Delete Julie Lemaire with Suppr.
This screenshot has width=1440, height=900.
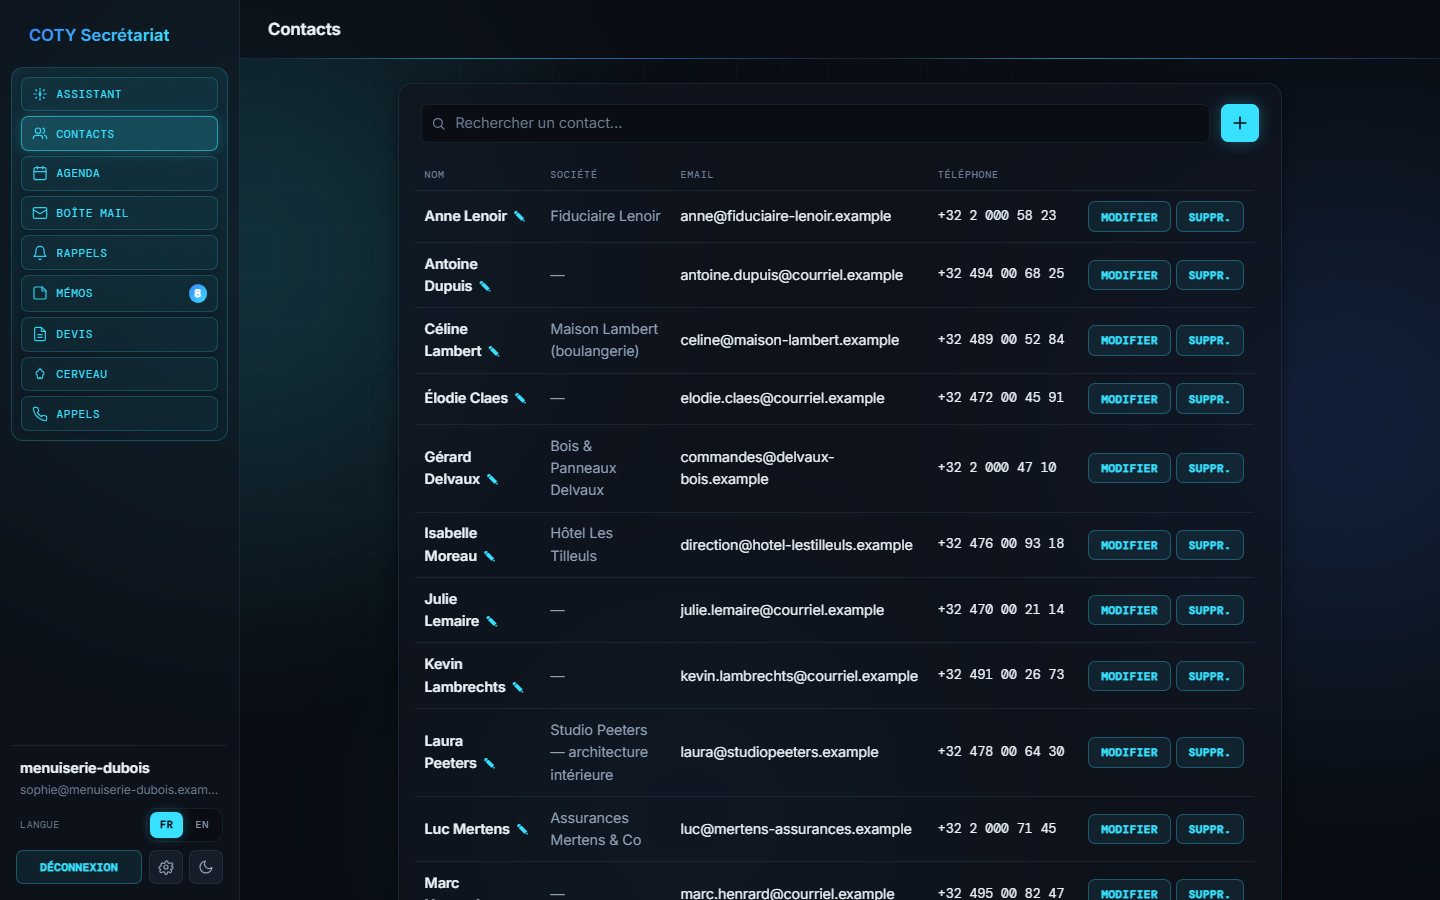pos(1209,610)
